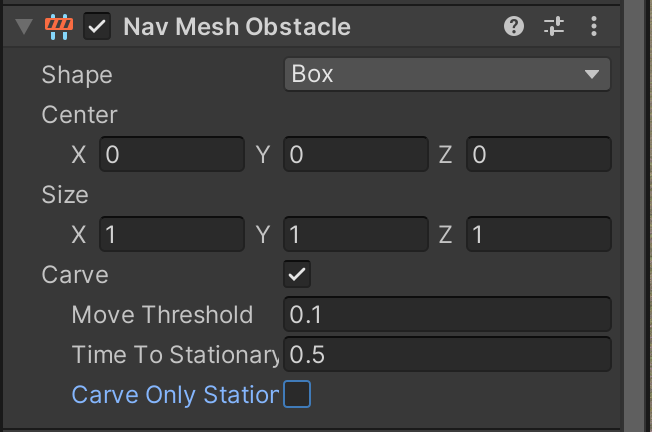Click the Carve Only Stationary label
This screenshot has width=652, height=432.
click(174, 395)
